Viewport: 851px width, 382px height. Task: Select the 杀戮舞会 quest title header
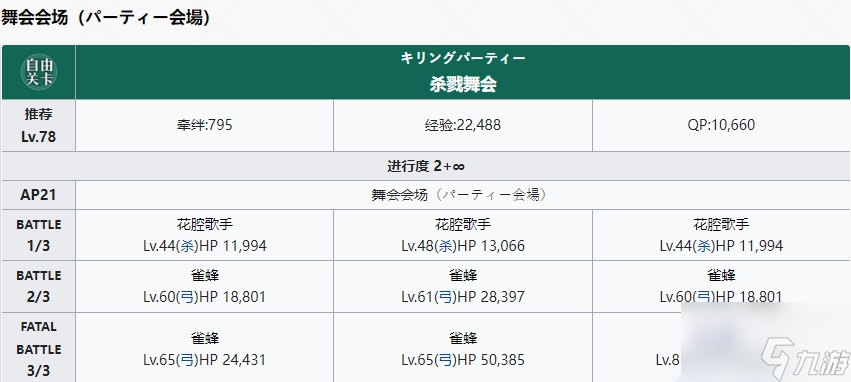[x=463, y=85]
